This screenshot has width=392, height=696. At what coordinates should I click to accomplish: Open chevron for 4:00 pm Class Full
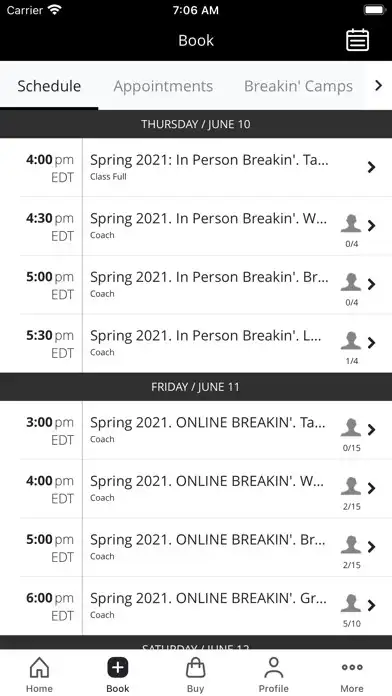click(x=372, y=167)
